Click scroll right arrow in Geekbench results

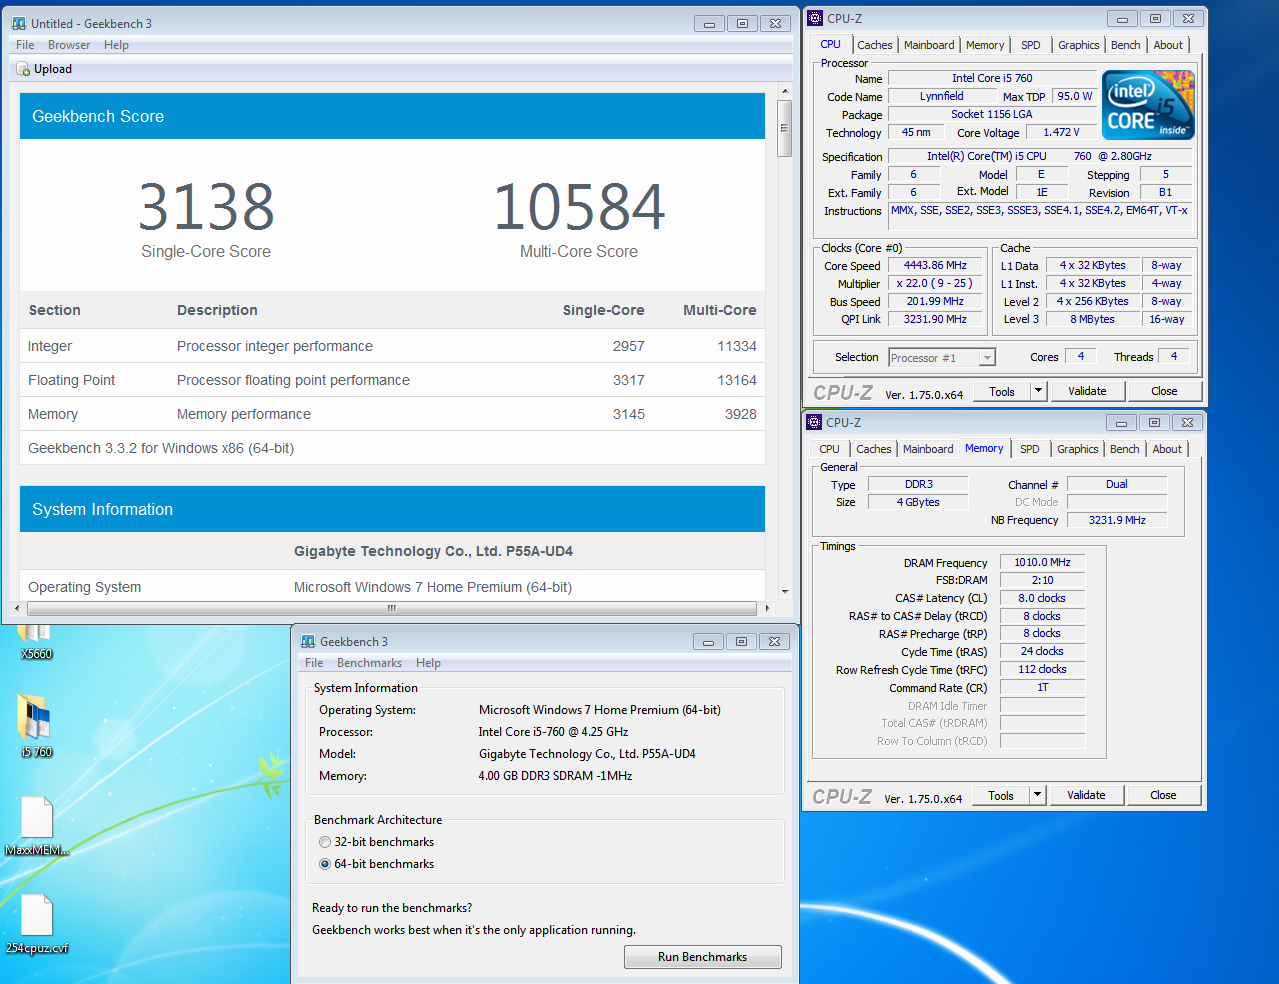pyautogui.click(x=767, y=607)
